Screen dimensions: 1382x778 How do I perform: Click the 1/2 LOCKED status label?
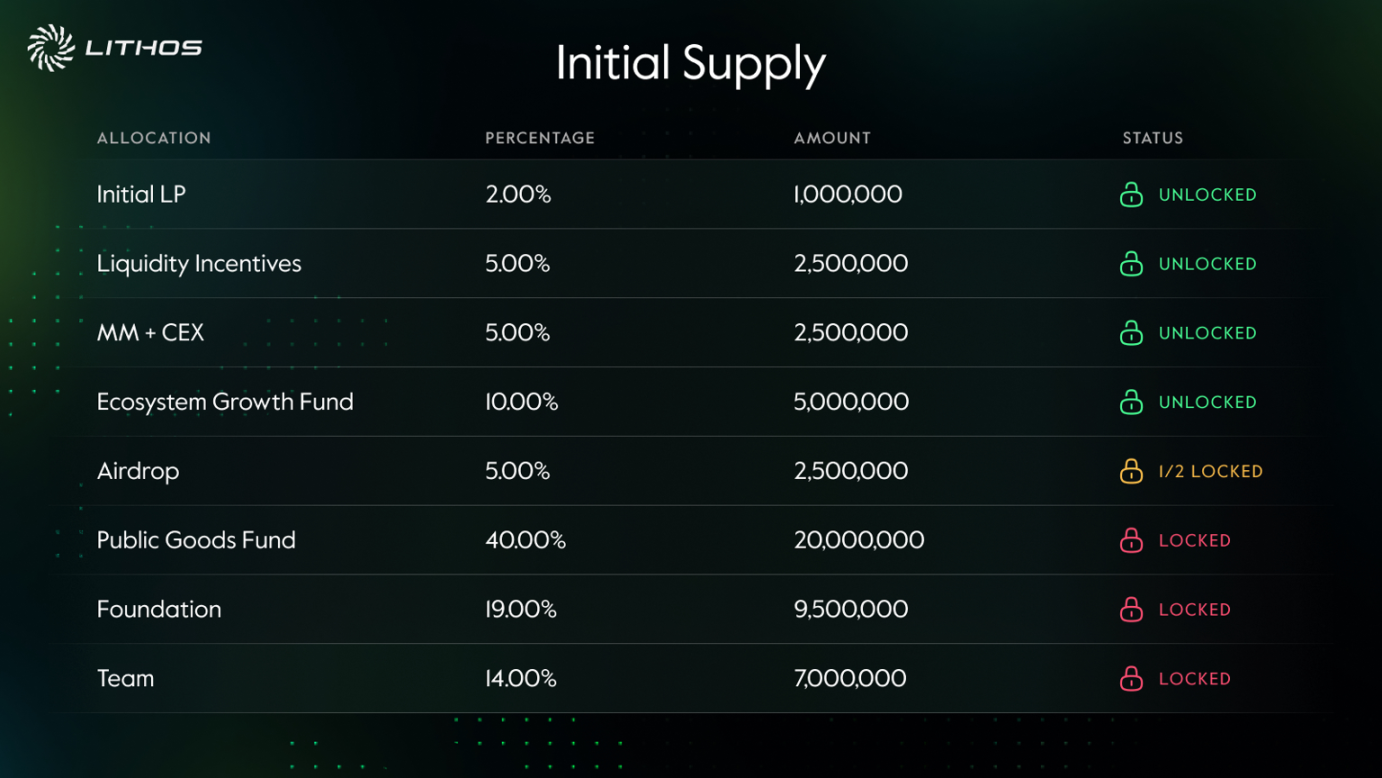coord(1210,471)
